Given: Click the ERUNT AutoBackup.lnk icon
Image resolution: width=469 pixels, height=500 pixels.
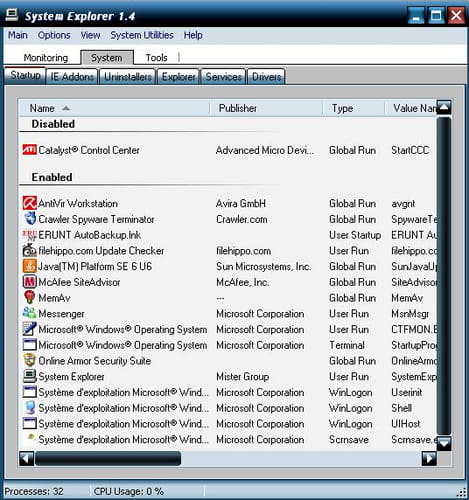Looking at the screenshot, I should (x=29, y=235).
